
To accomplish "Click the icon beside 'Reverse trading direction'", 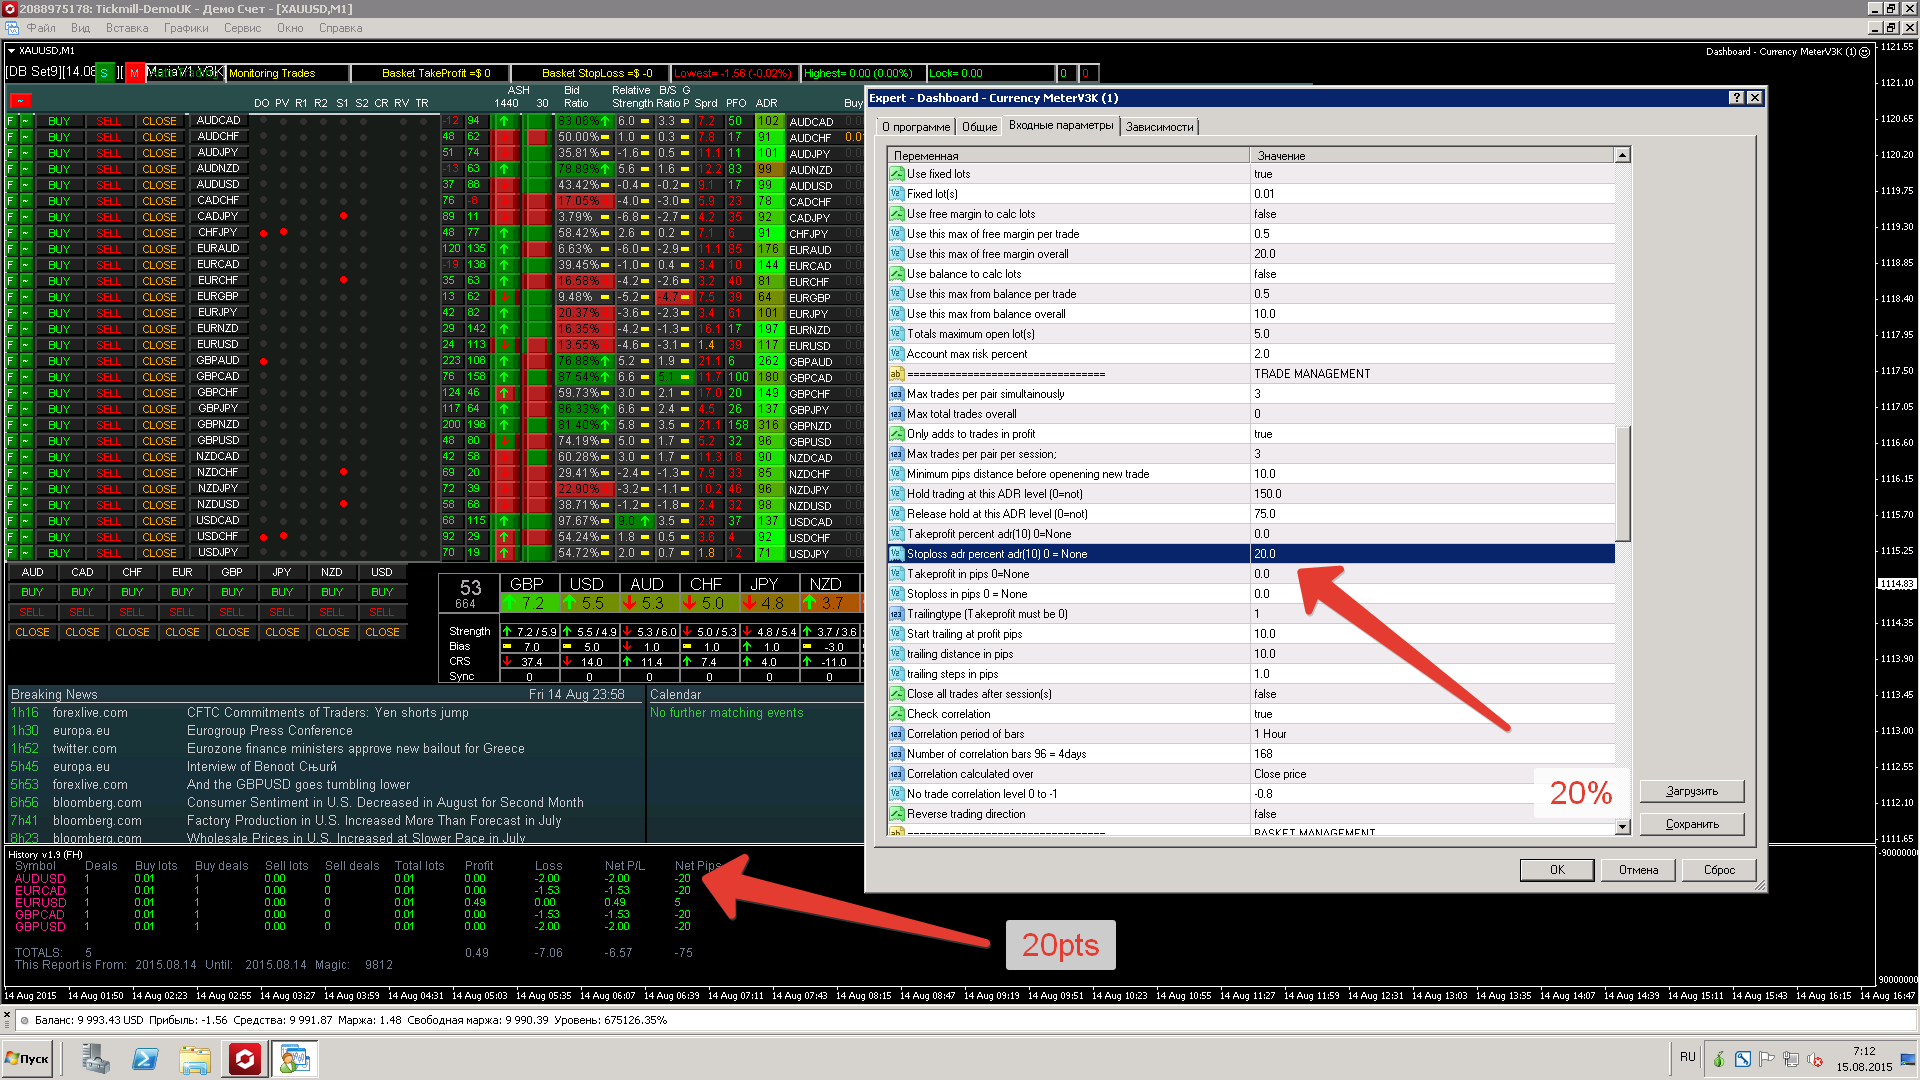I will [x=897, y=814].
